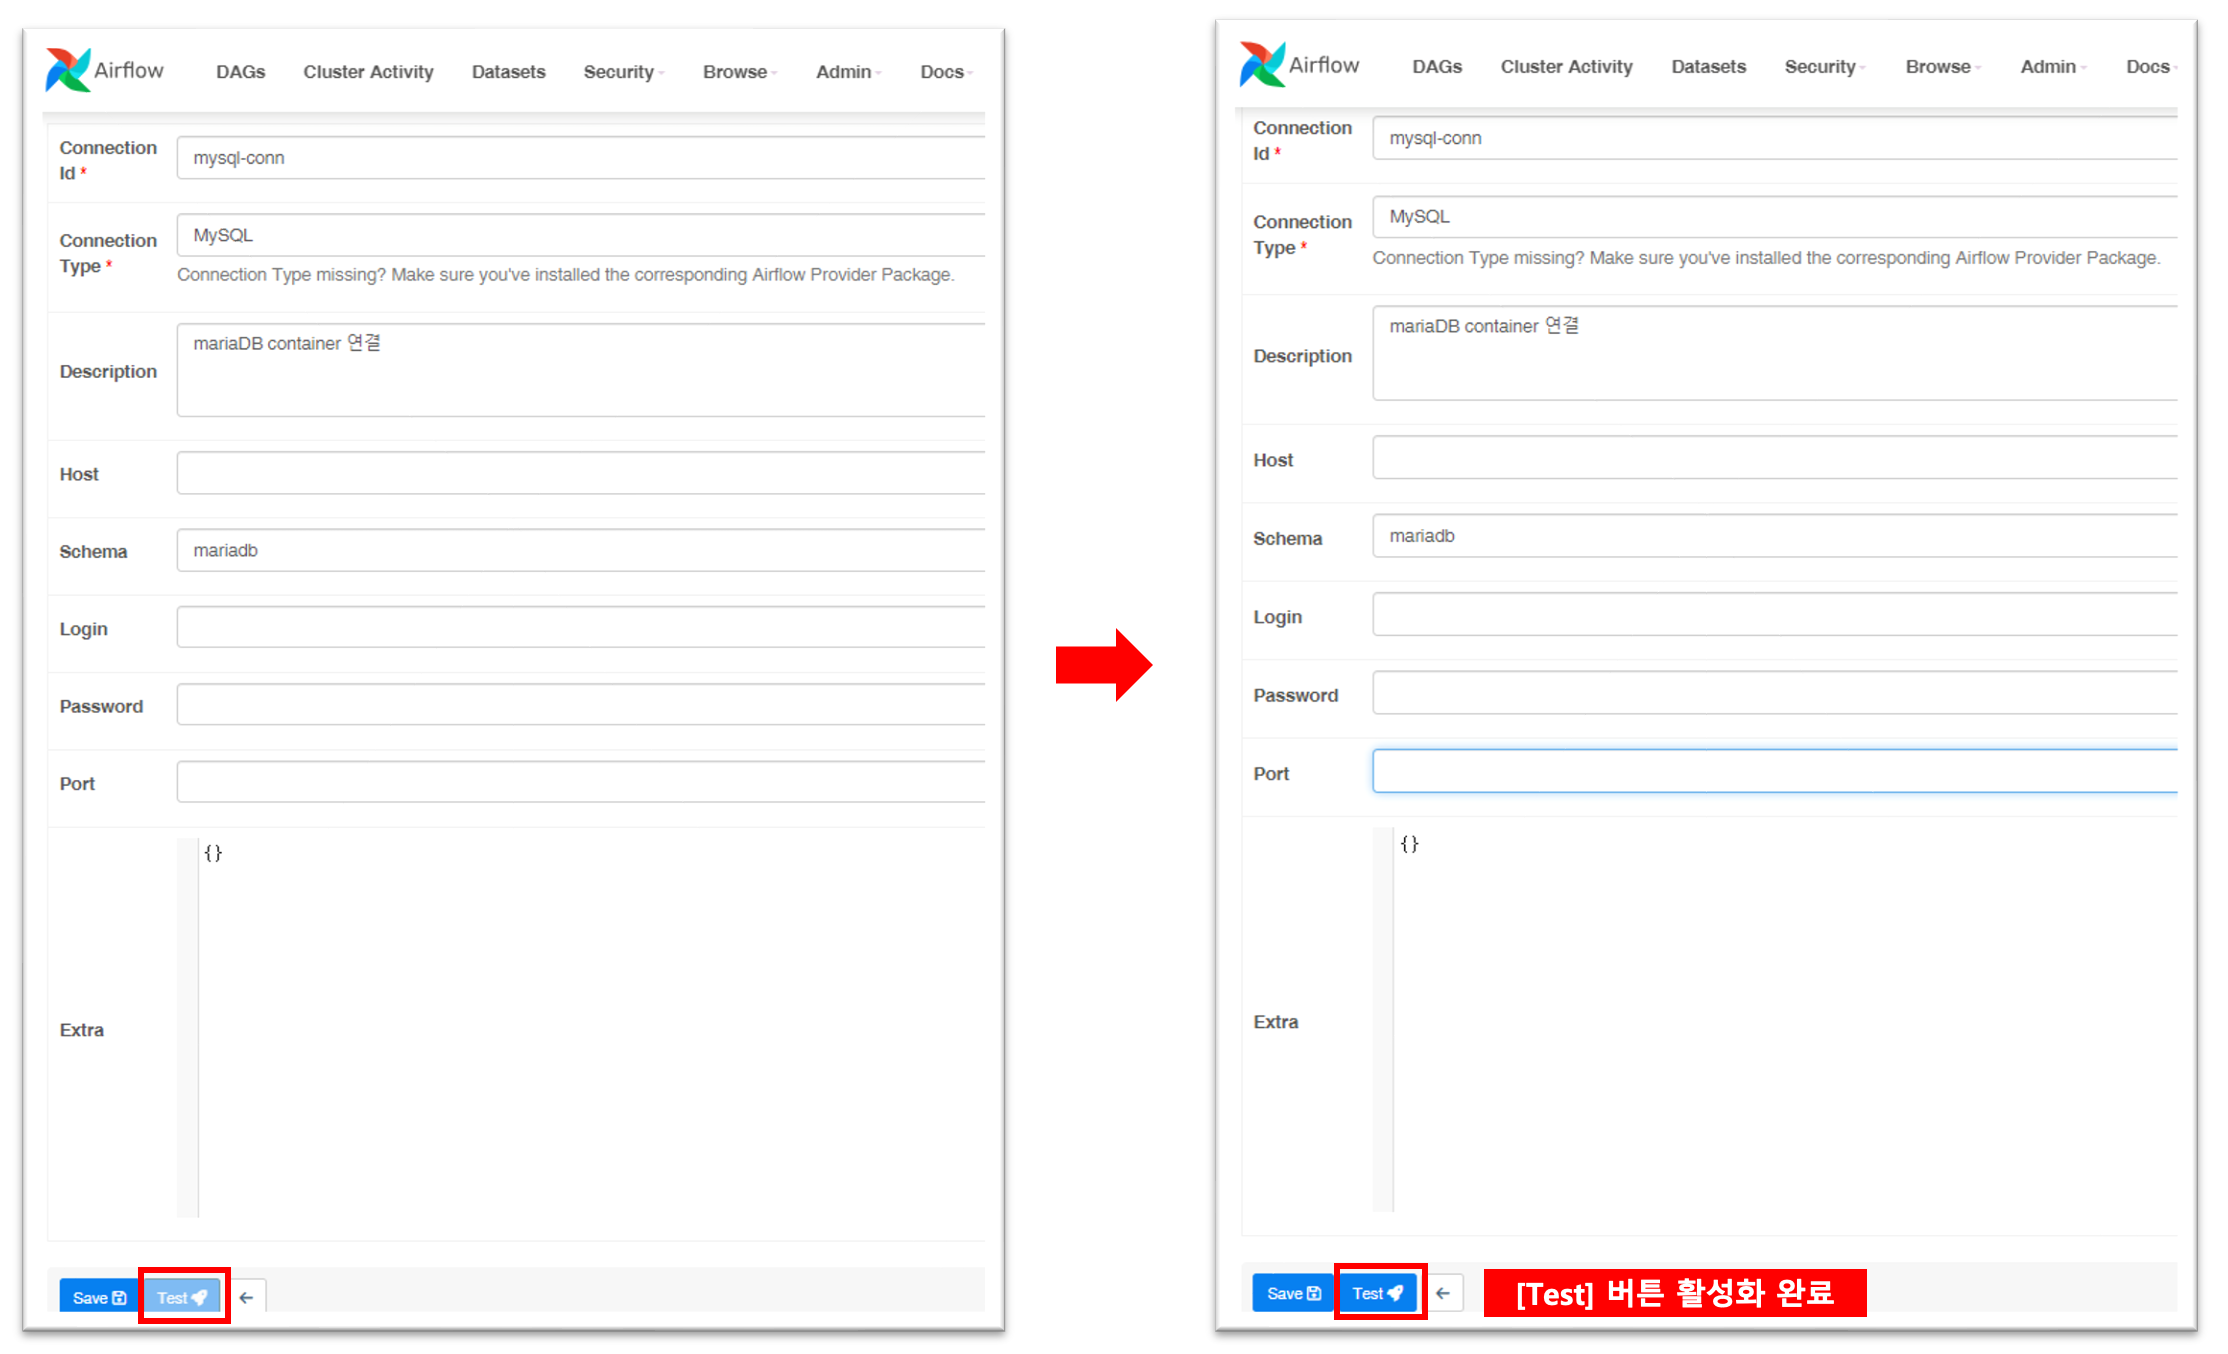Click Save button in left panel
Viewport: 2228px width, 1354px height.
[98, 1297]
